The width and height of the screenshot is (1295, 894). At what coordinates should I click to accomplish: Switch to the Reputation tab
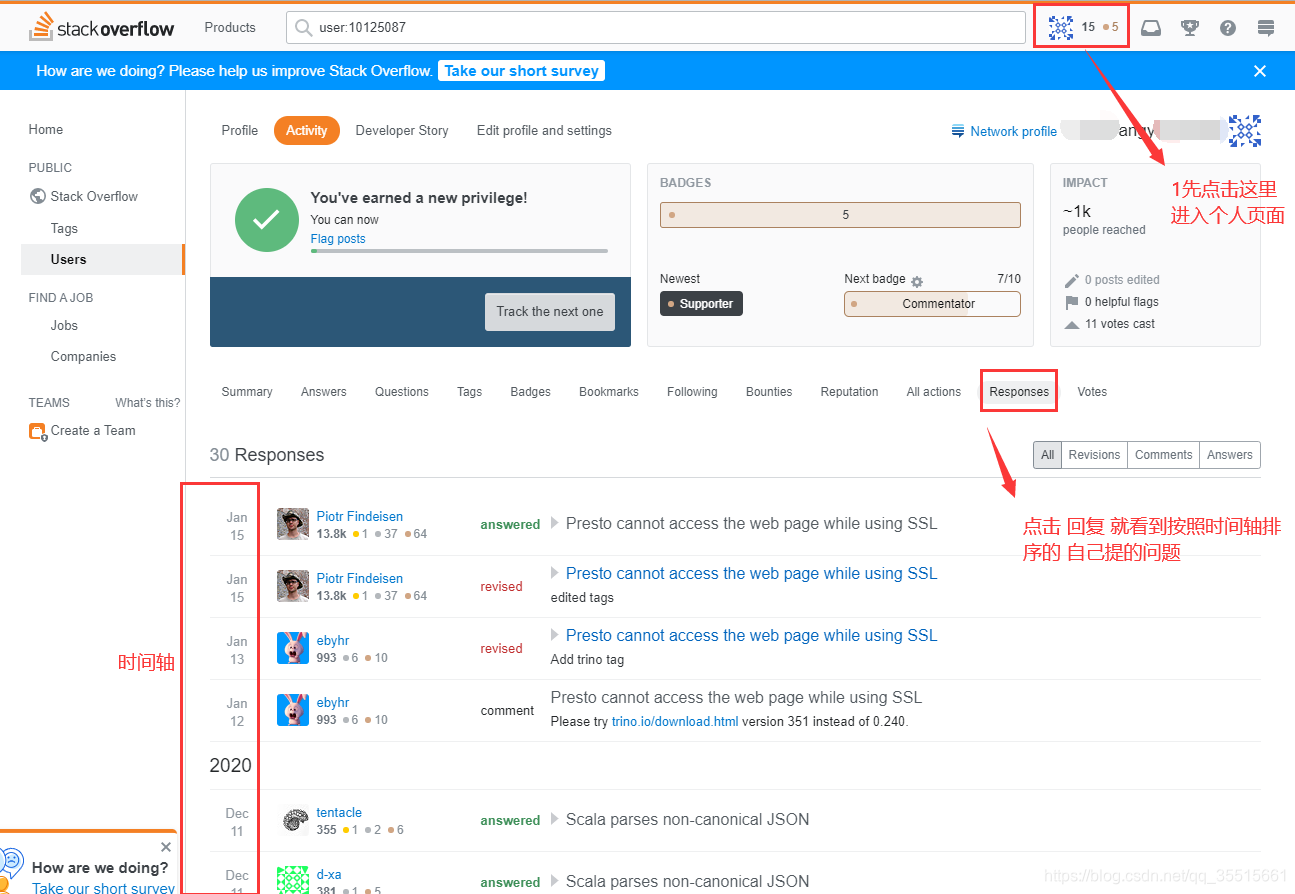[x=848, y=391]
